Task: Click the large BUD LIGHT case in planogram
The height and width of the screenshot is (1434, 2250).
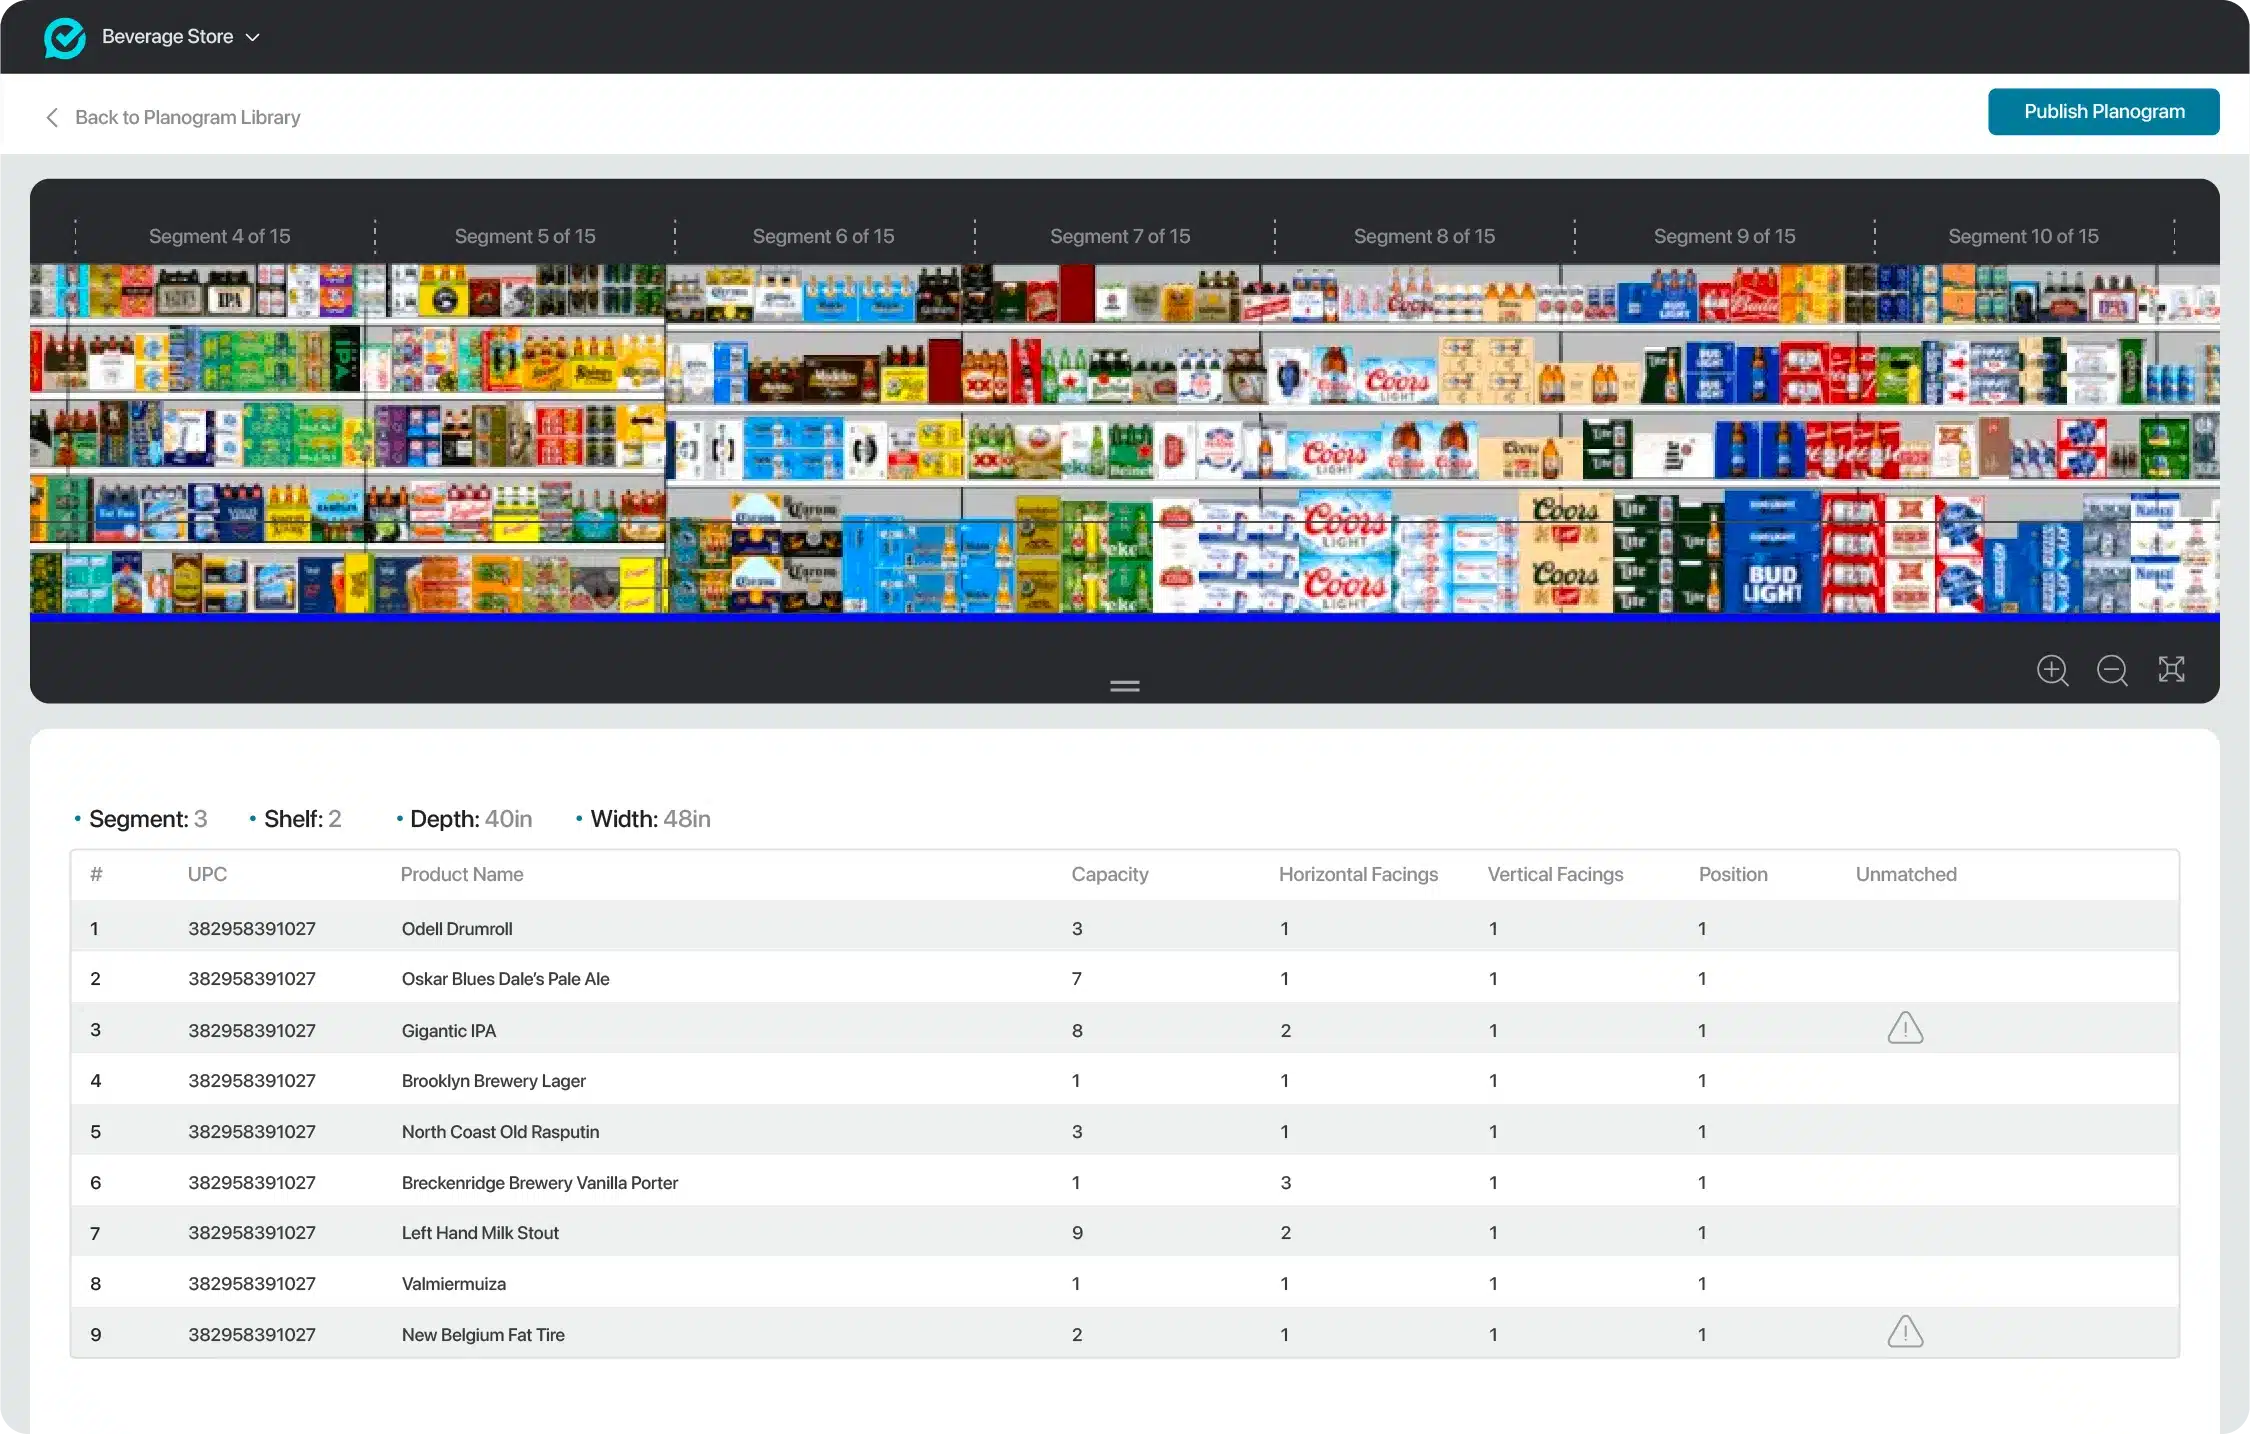Action: click(x=1771, y=582)
